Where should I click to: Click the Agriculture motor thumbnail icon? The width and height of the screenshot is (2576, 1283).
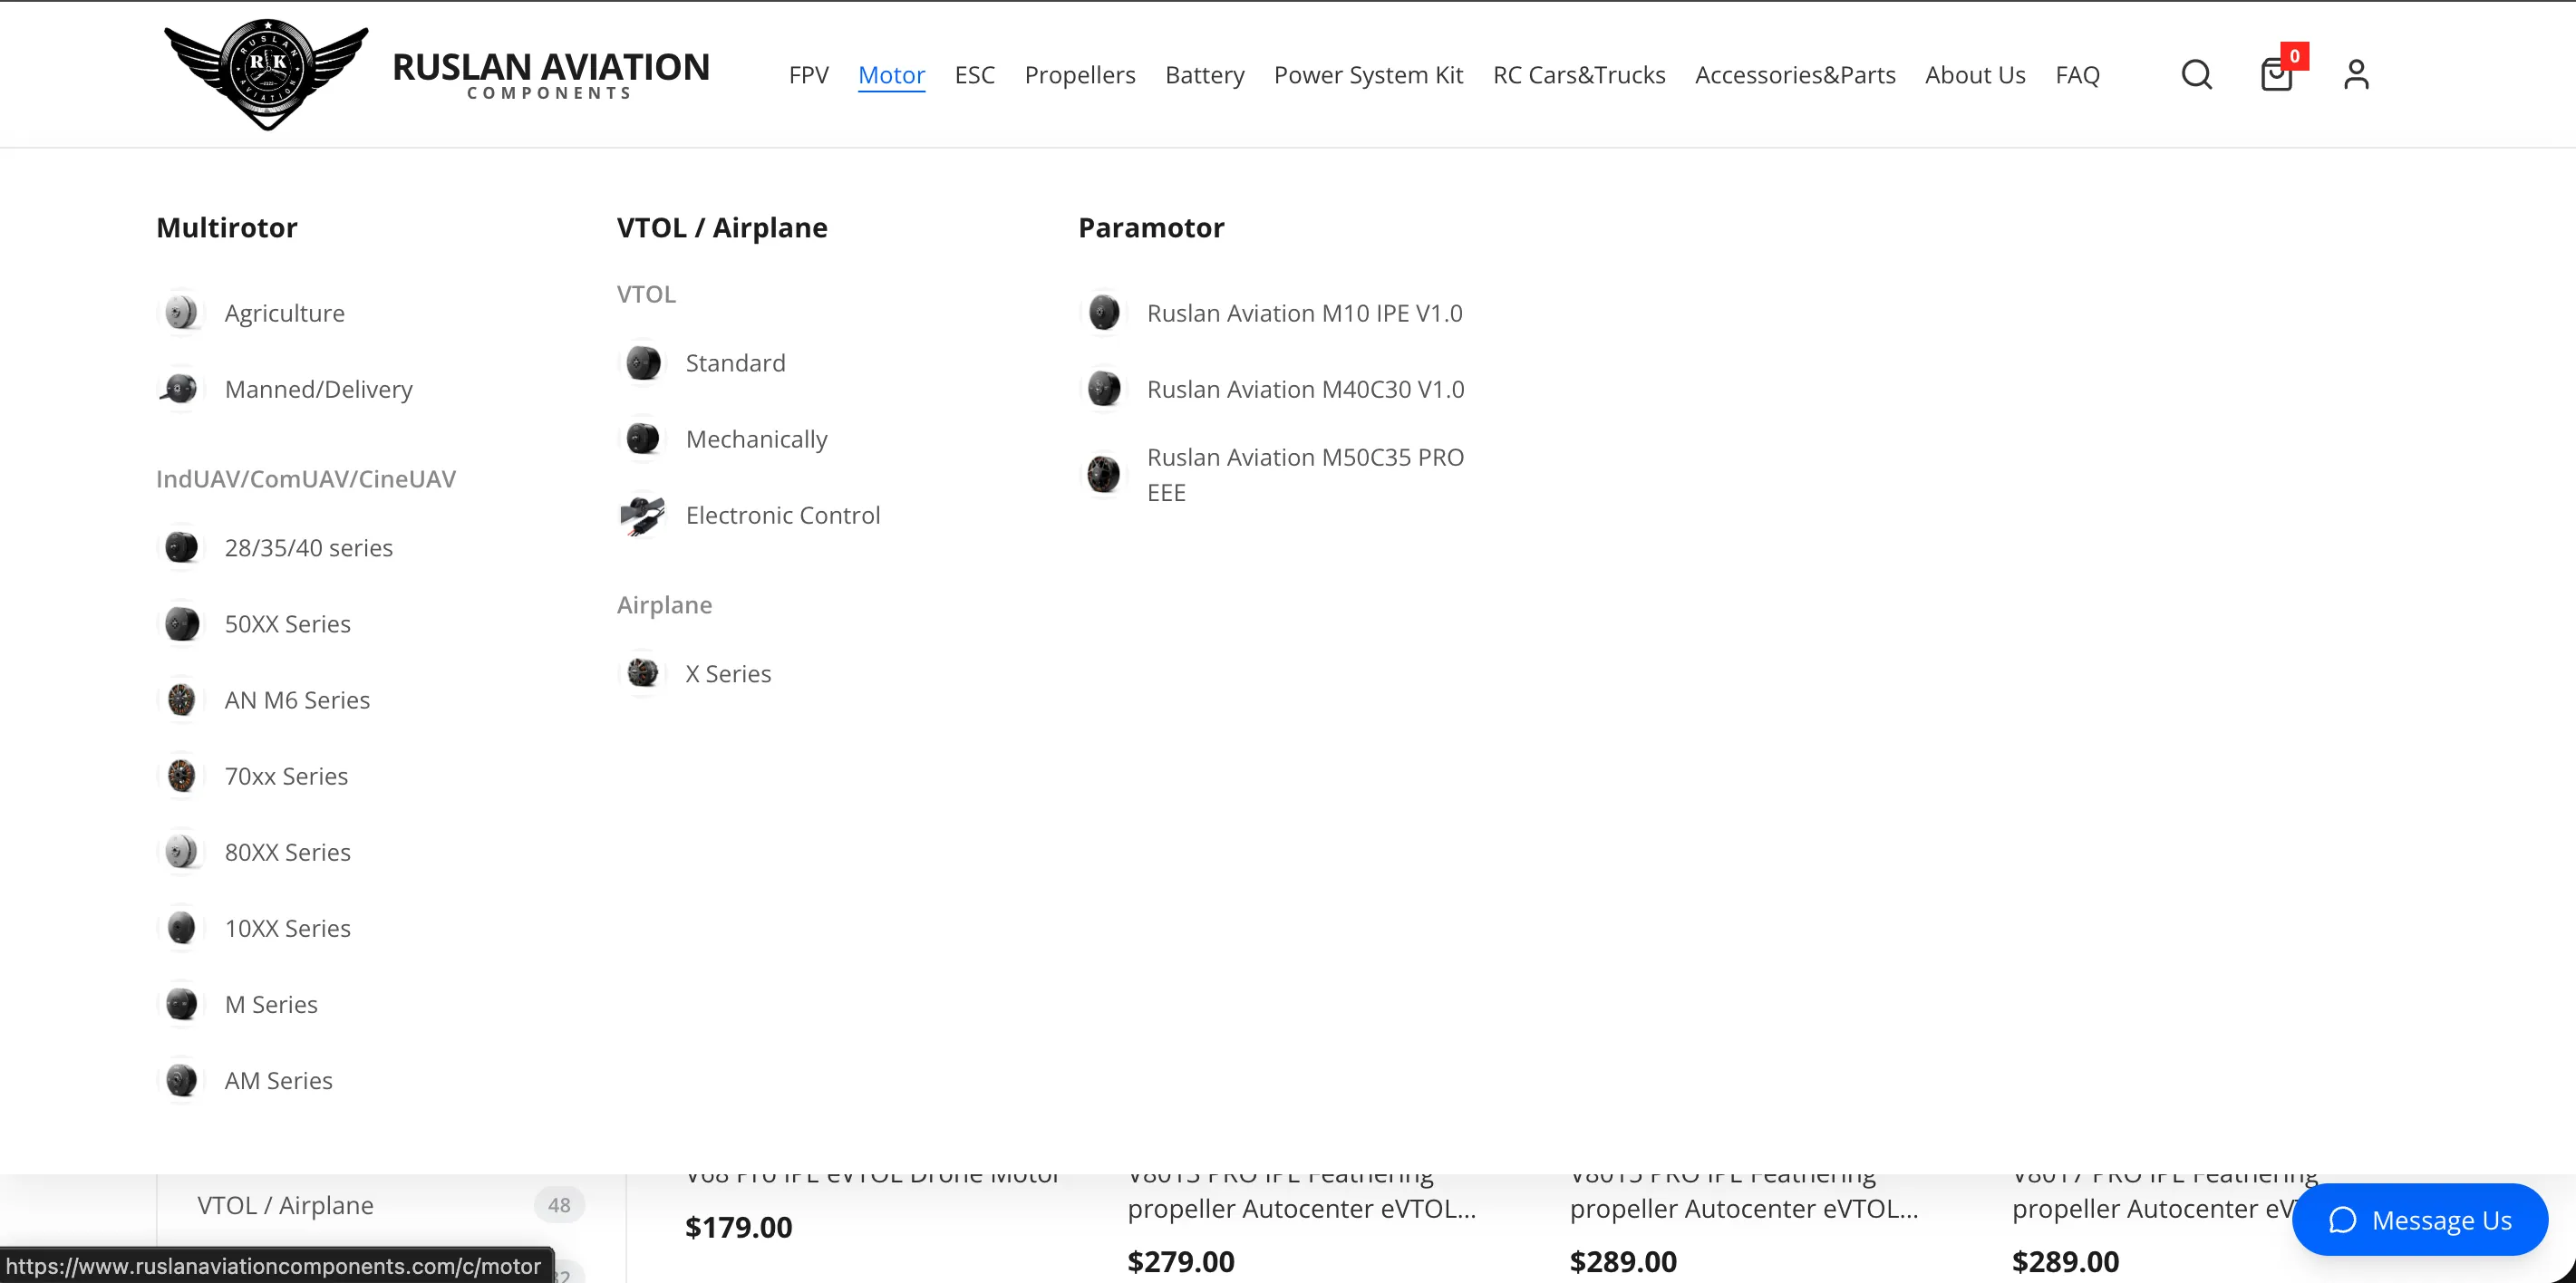[x=181, y=313]
